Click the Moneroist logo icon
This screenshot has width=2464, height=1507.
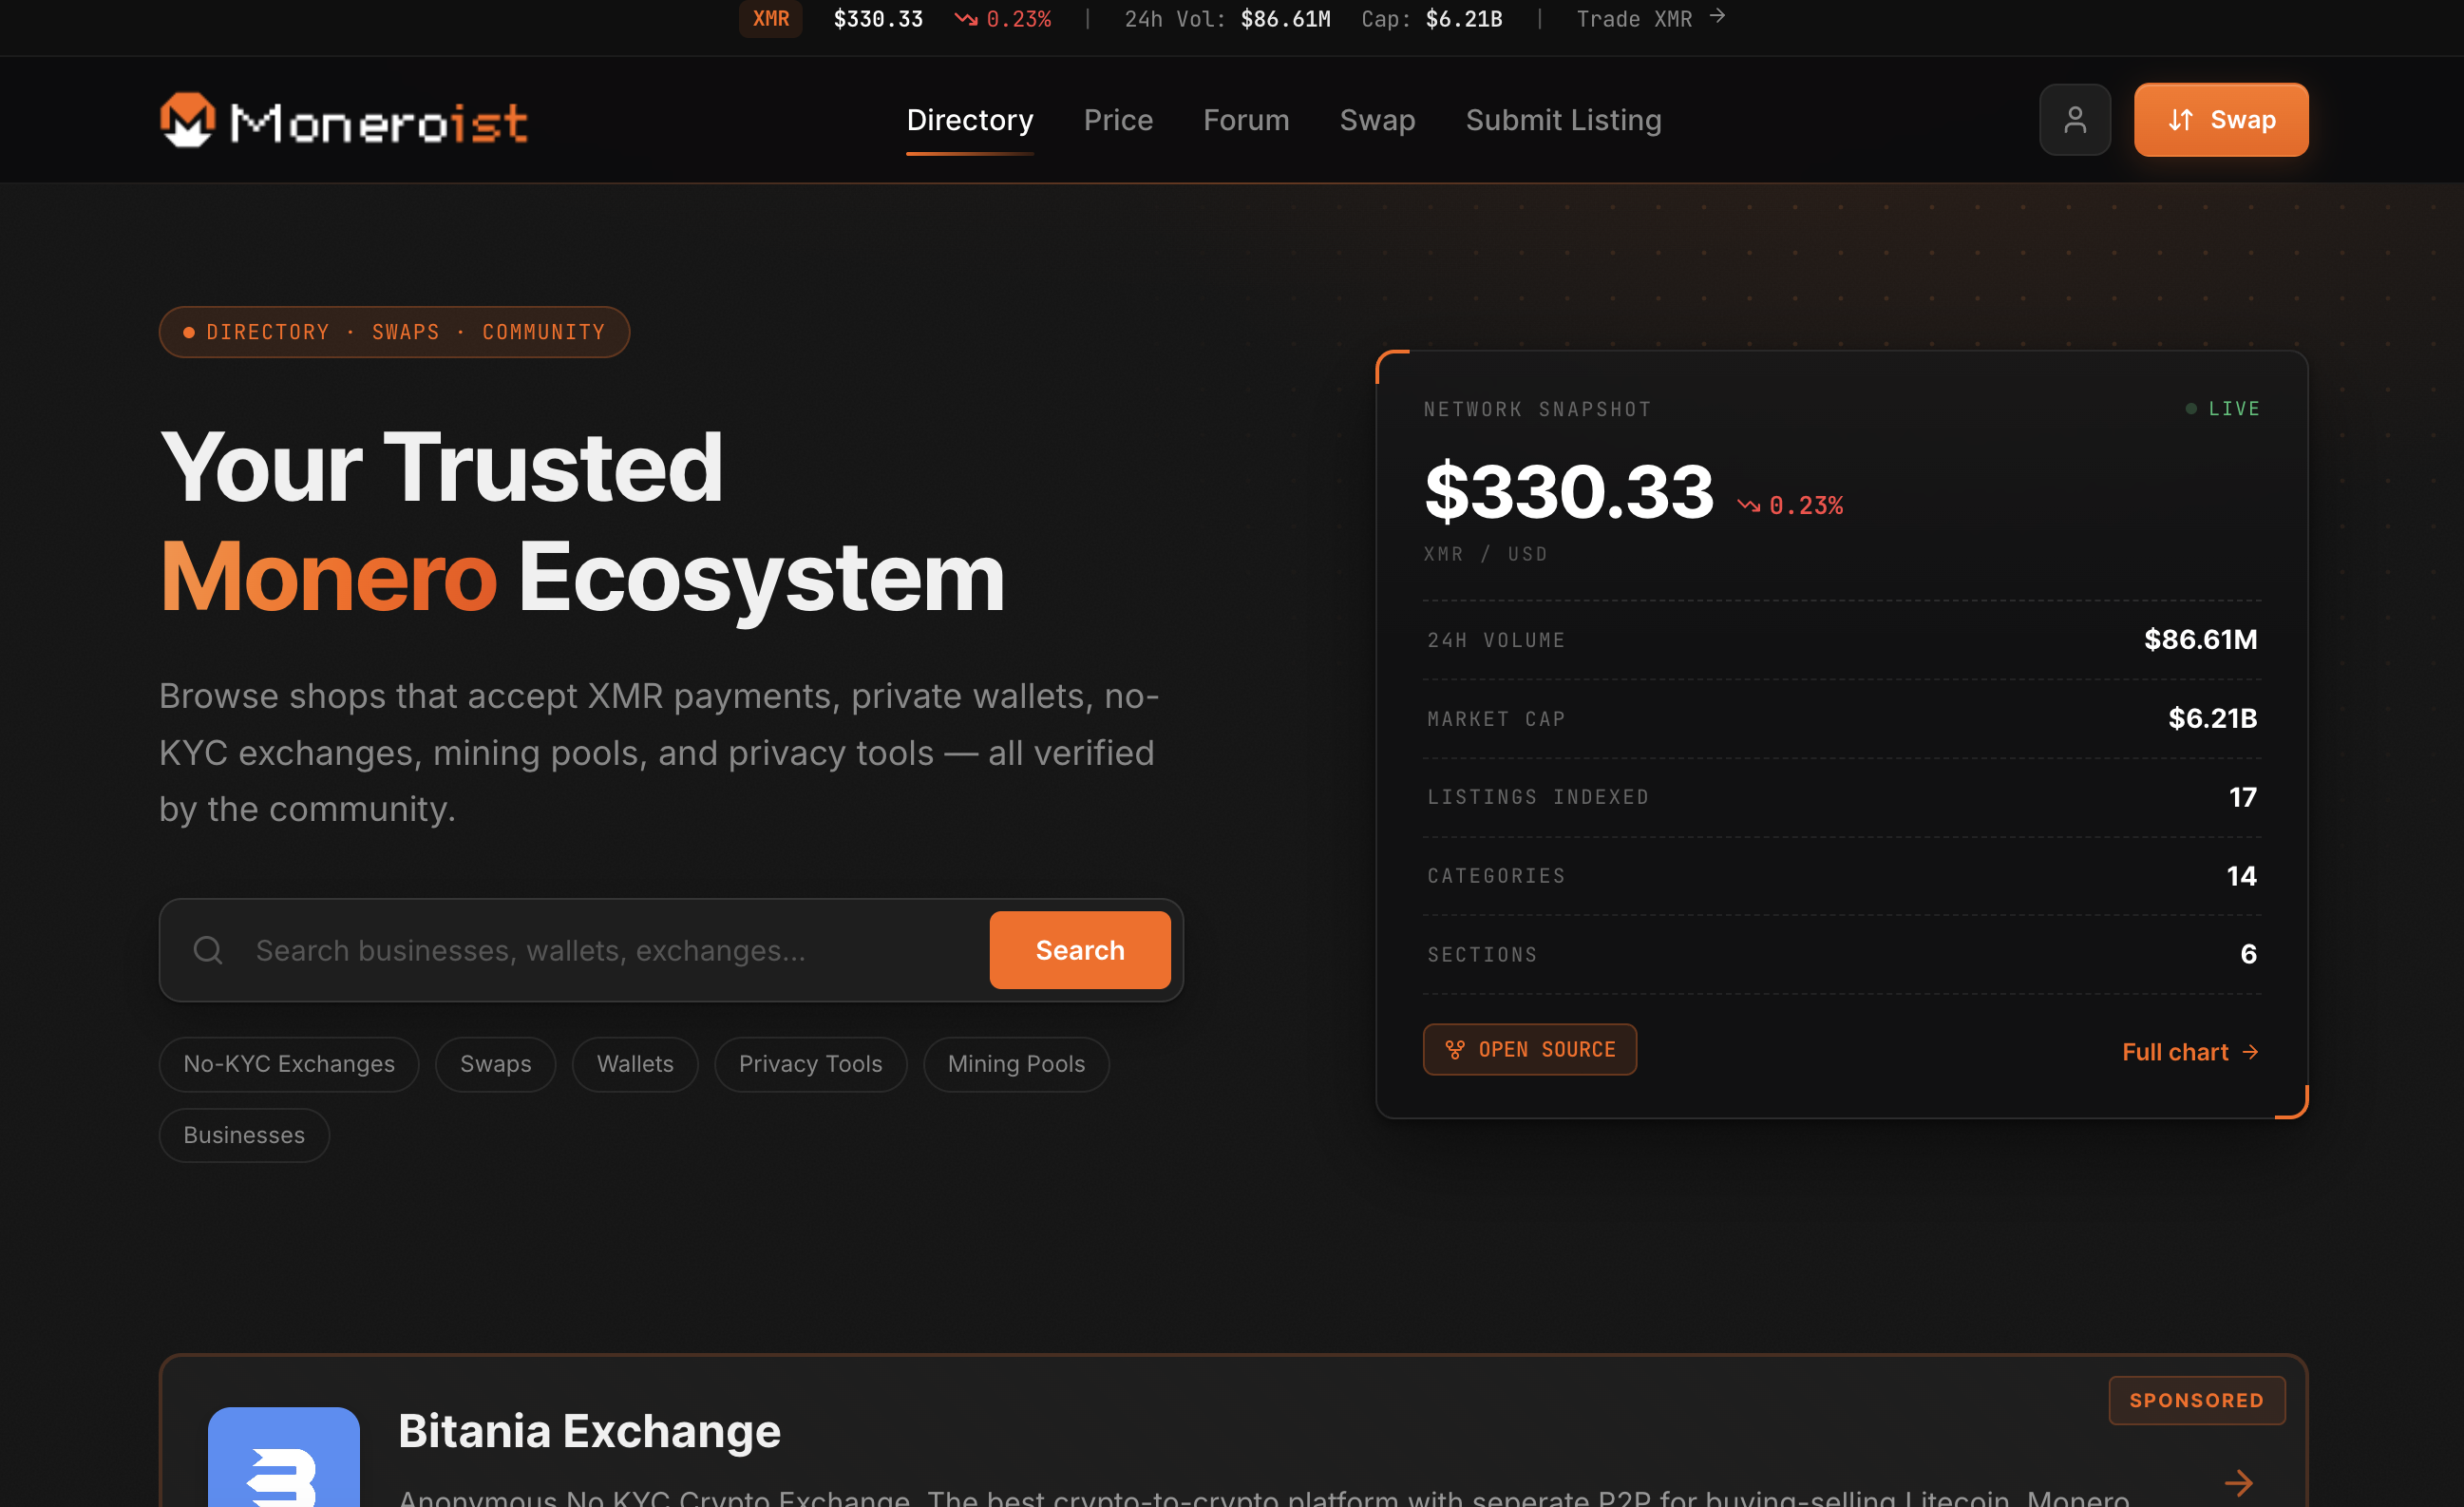point(187,120)
